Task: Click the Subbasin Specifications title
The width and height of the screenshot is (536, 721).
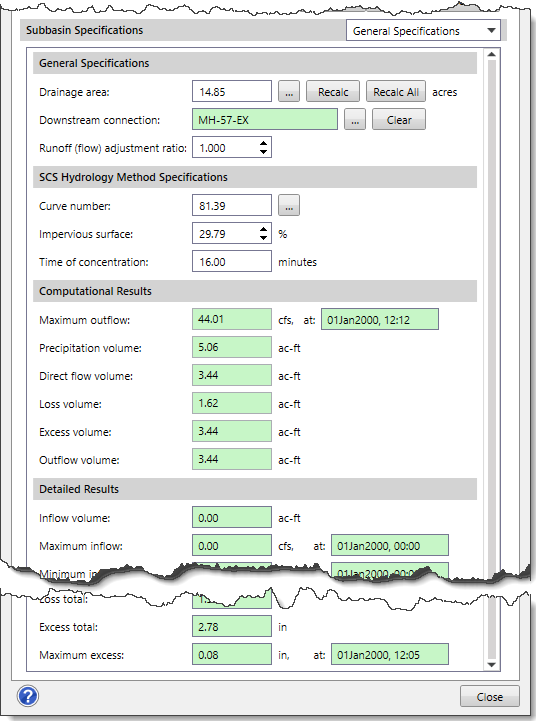Action: pos(85,30)
